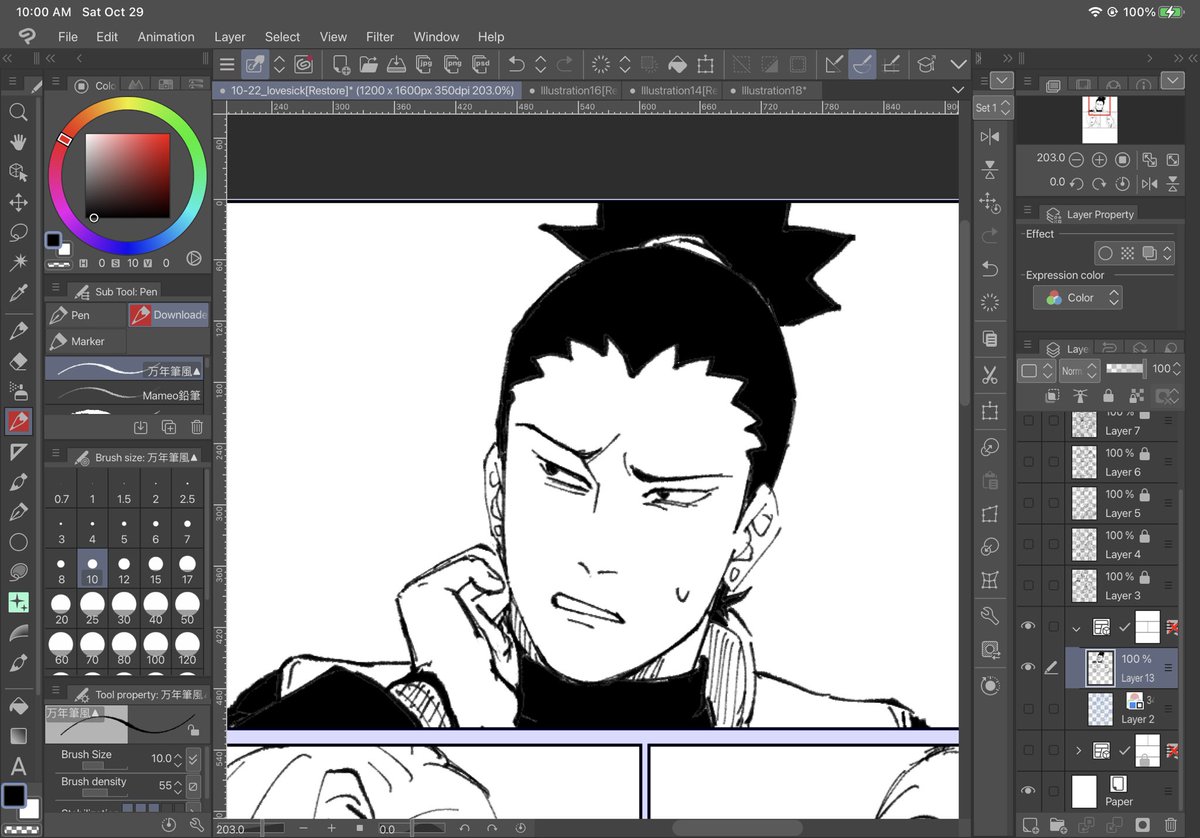Open the canvas tab list chevron
1200x838 pixels.
click(x=959, y=90)
